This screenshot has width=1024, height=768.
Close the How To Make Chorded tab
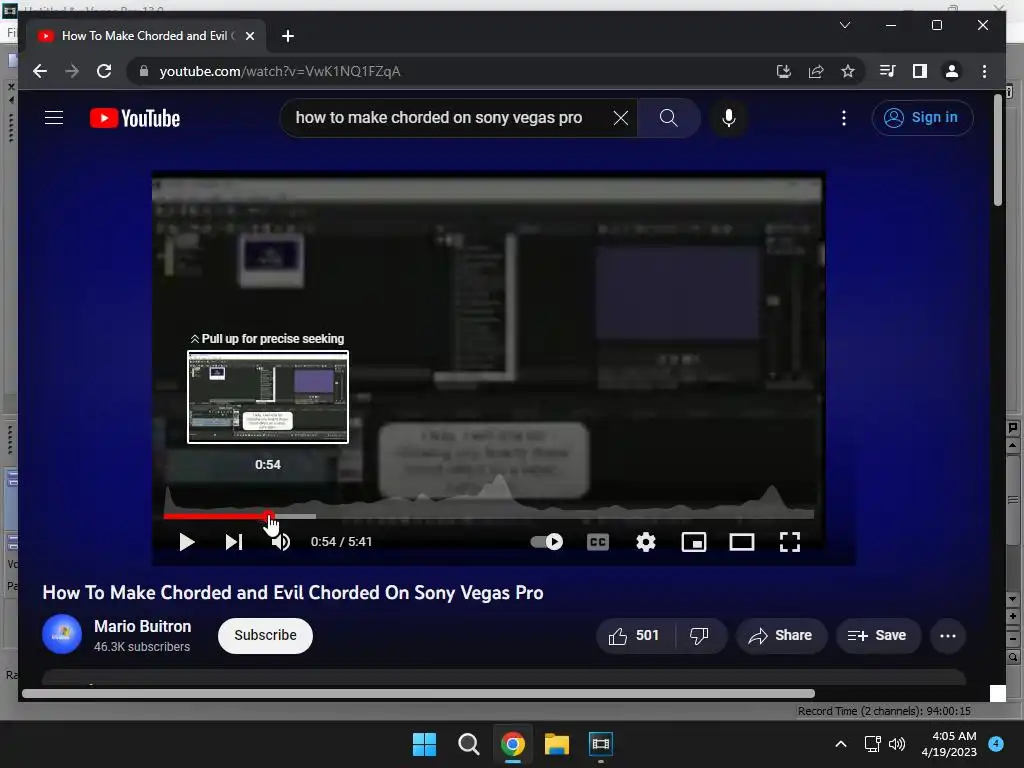(249, 36)
